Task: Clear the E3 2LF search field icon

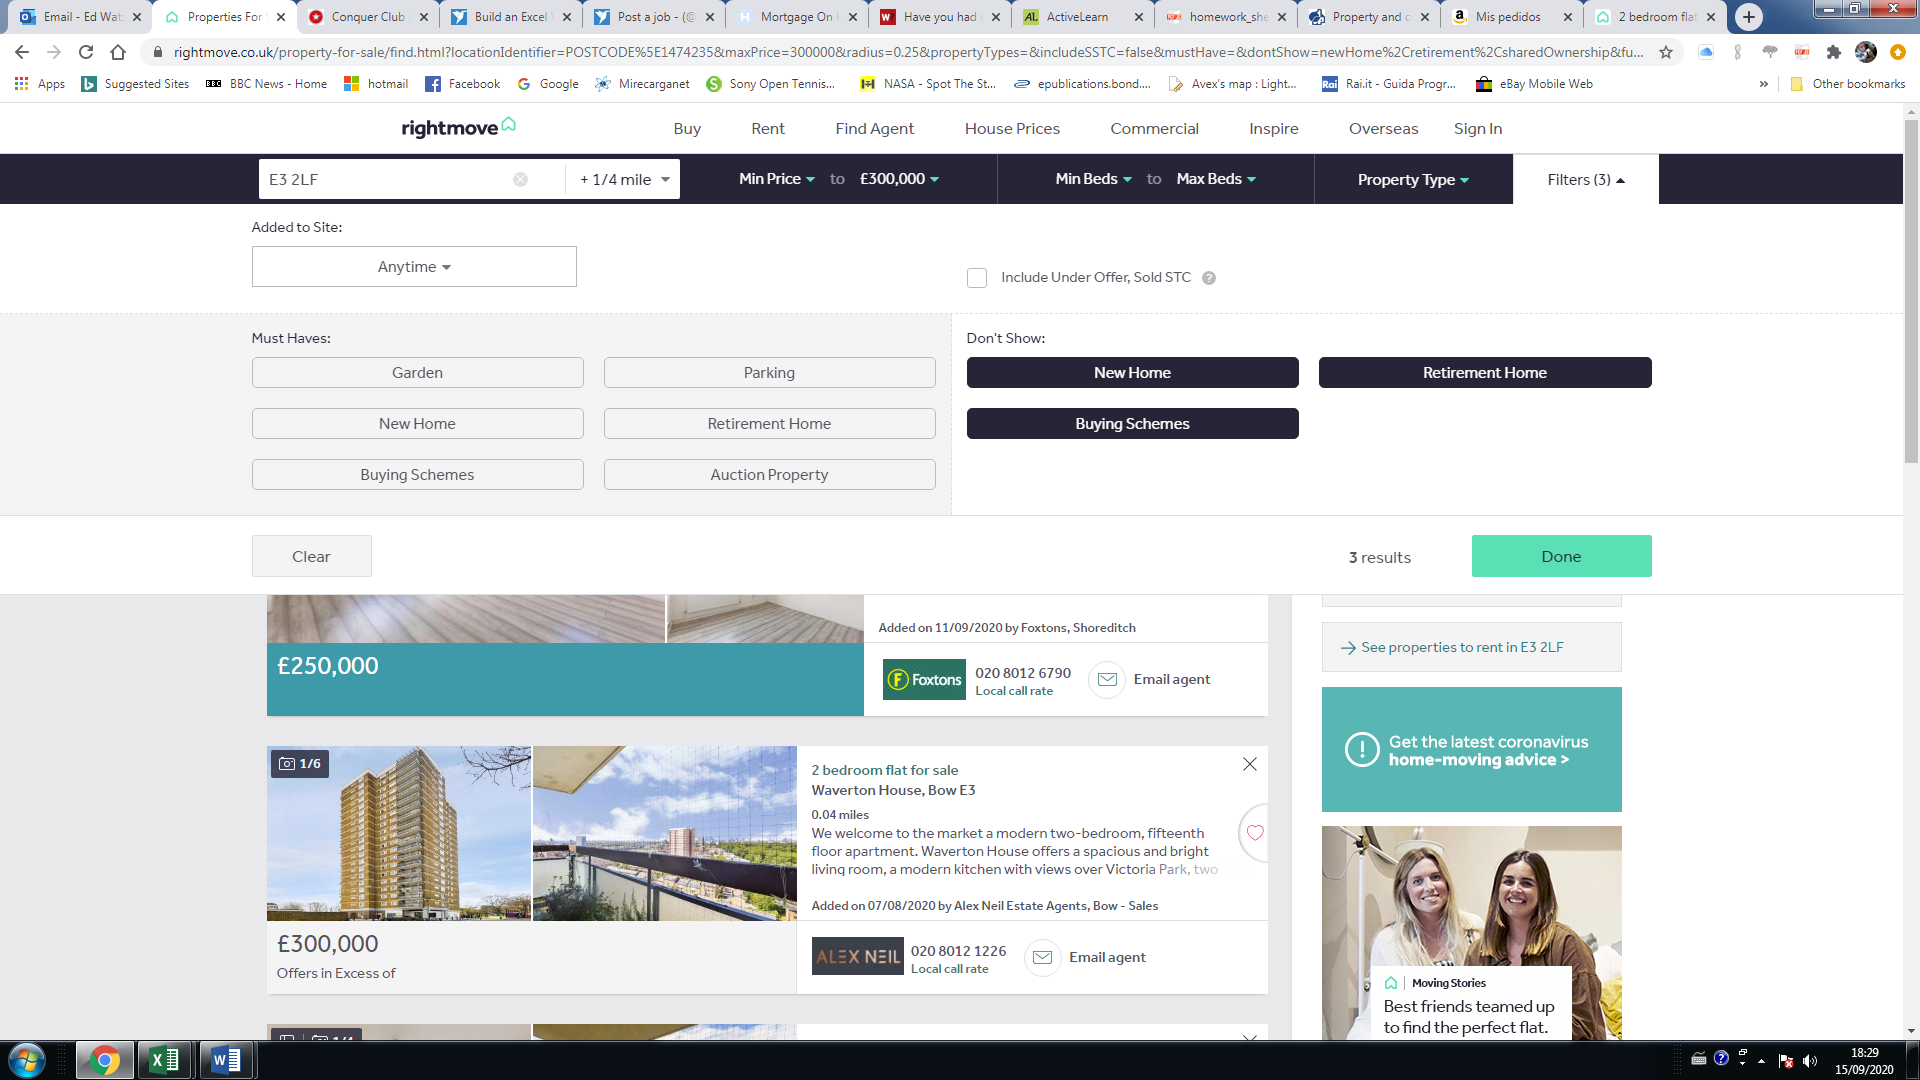Action: 520,179
